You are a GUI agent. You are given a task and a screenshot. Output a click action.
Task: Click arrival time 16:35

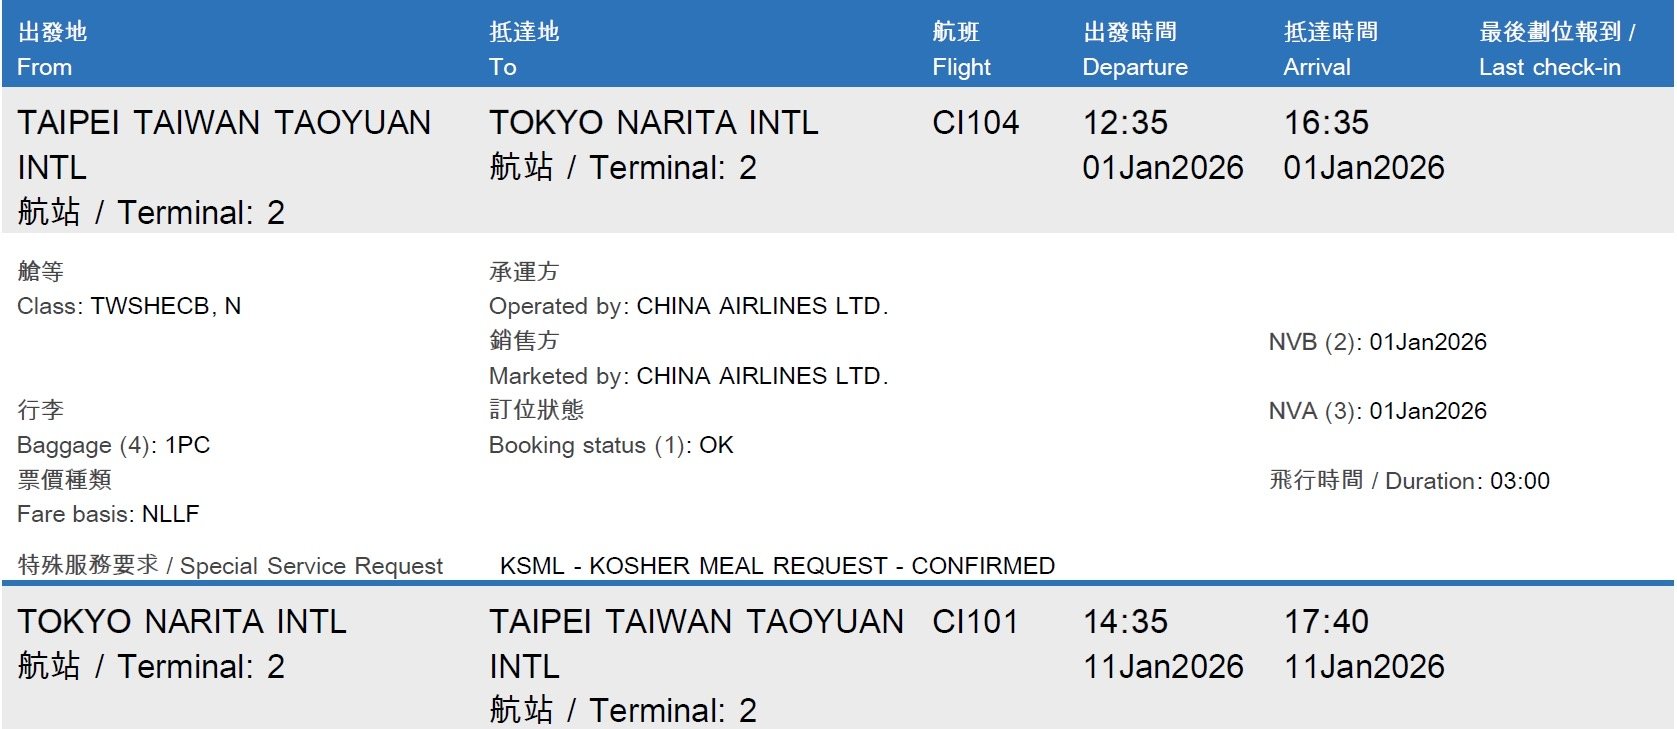click(x=1326, y=123)
